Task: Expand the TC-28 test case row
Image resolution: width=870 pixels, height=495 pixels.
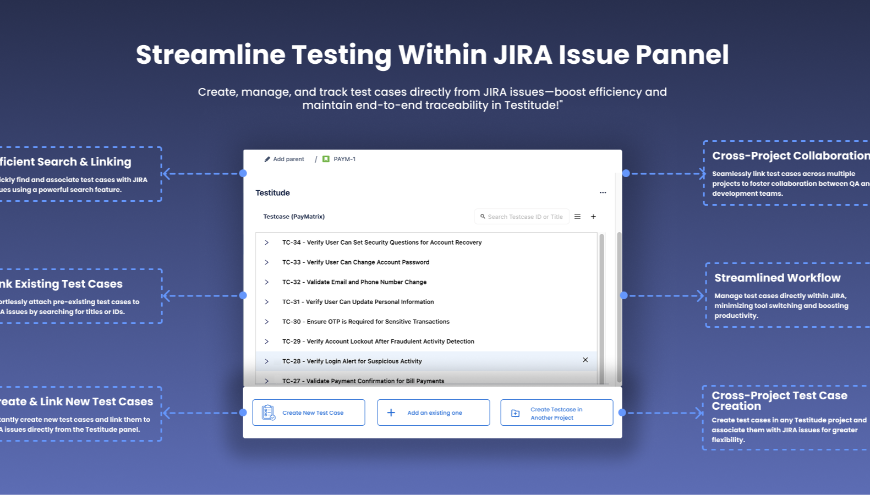Action: point(266,361)
